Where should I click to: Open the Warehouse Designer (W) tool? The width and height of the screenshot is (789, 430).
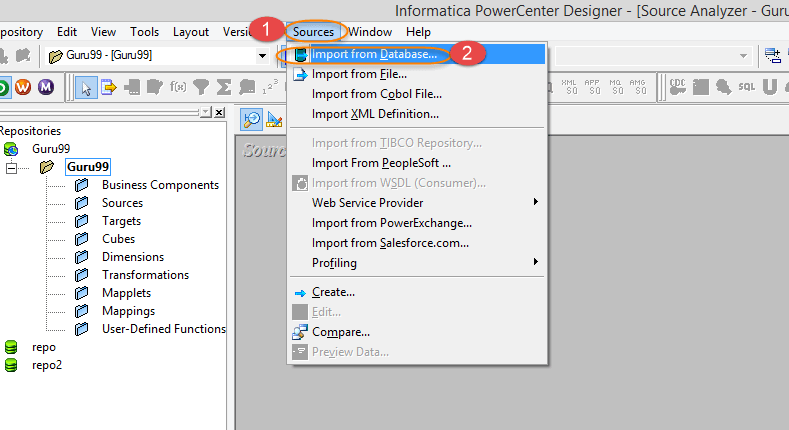click(23, 87)
